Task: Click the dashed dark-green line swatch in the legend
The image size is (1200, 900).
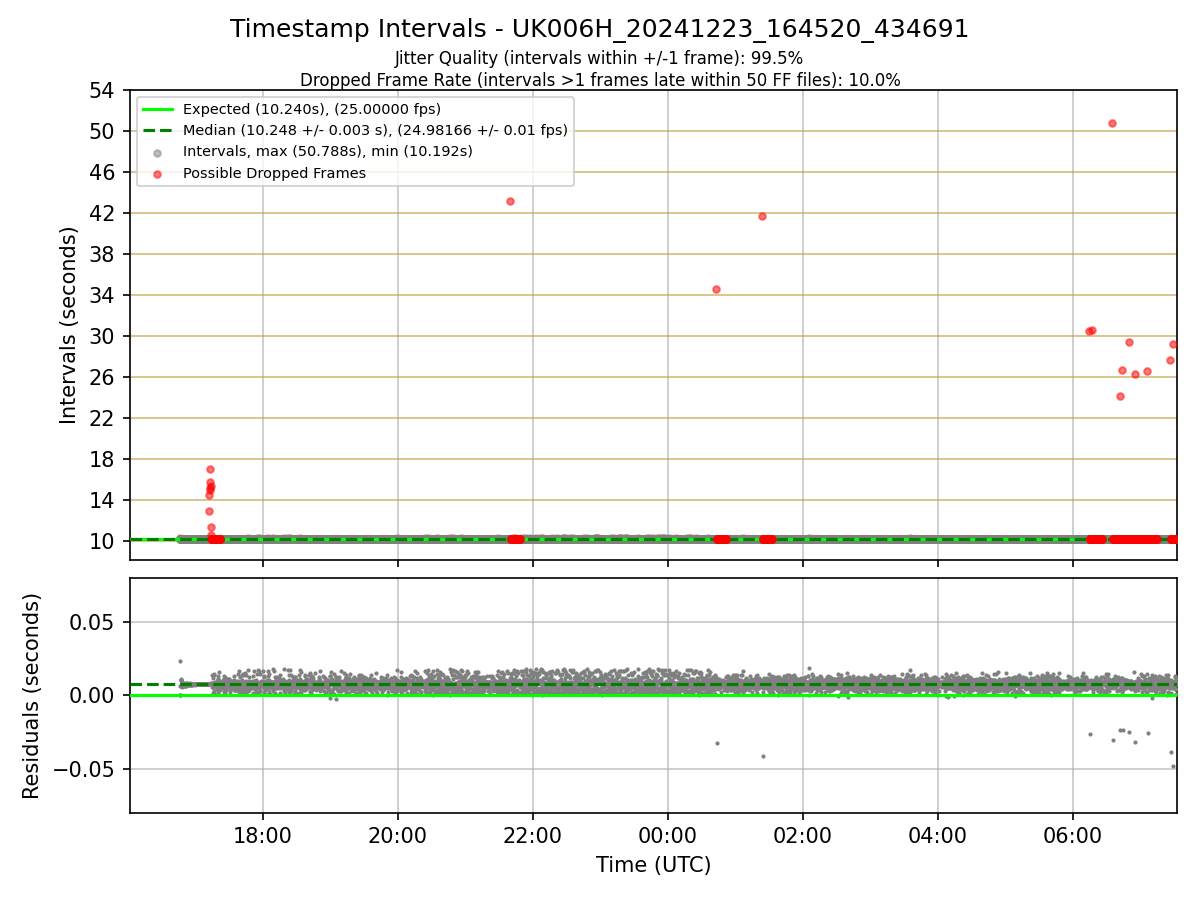Action: point(159,130)
